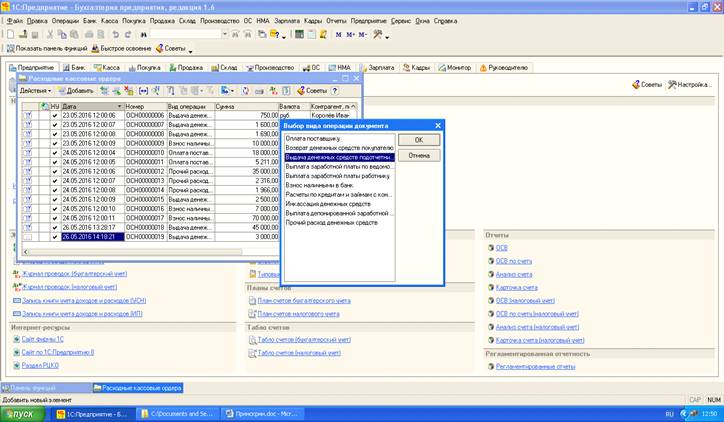
Task: Click the help question-mark icon in journal toolbar
Action: (335, 90)
